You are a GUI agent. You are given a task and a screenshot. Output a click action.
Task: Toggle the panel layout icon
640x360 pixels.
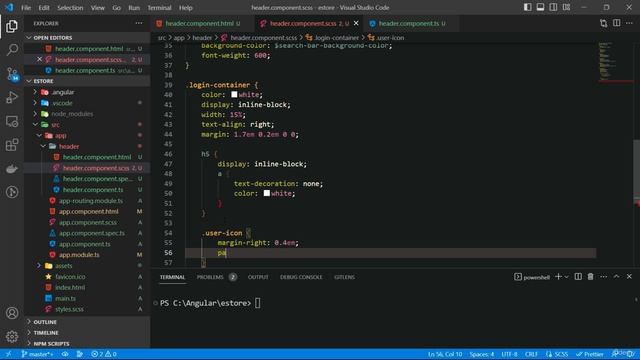(540, 7)
